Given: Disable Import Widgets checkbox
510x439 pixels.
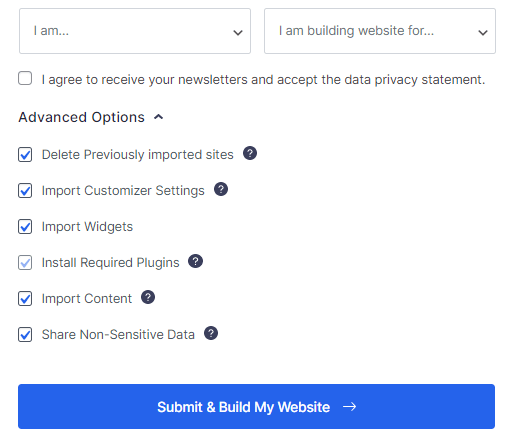Looking at the screenshot, I should click(25, 227).
